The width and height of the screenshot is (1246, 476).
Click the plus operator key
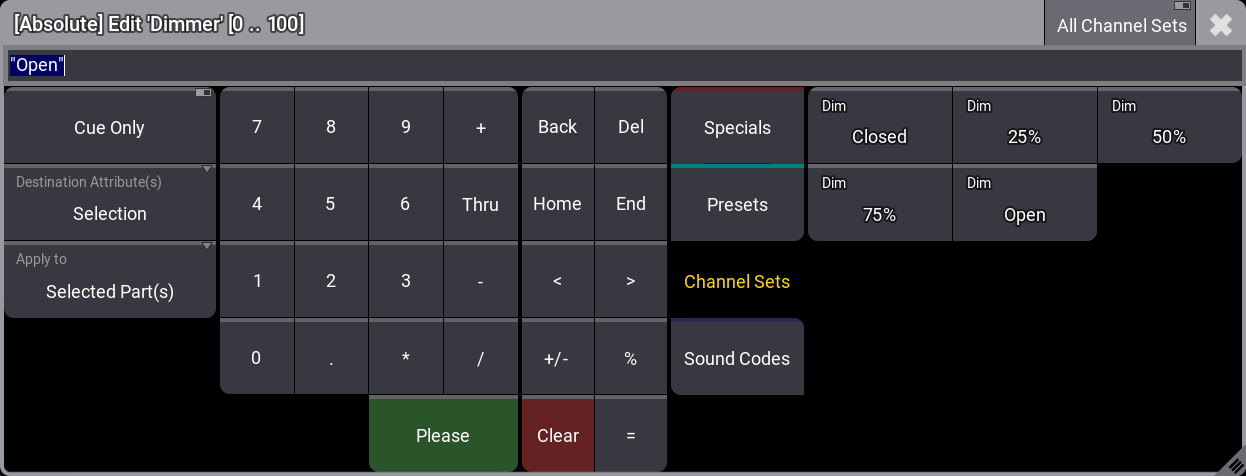(481, 127)
